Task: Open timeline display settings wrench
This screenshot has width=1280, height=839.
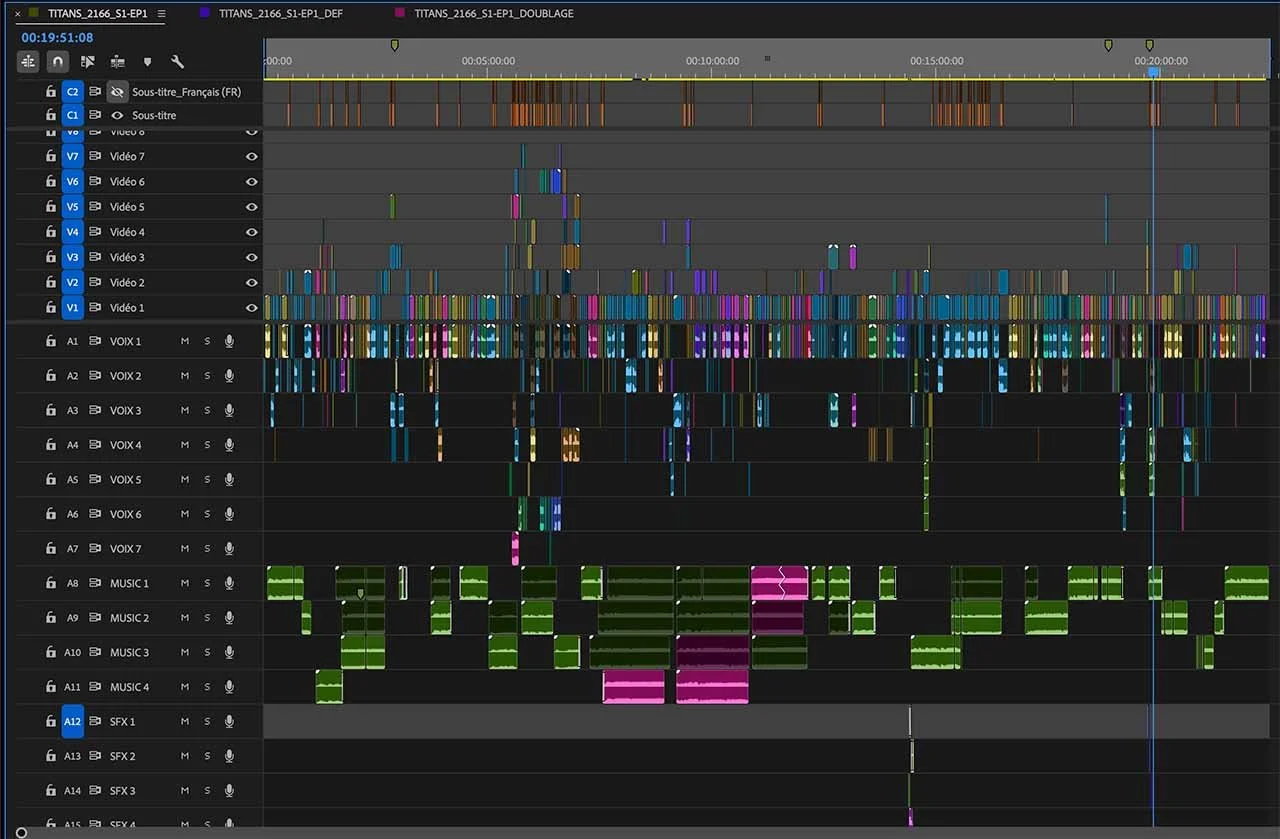Action: [x=178, y=62]
